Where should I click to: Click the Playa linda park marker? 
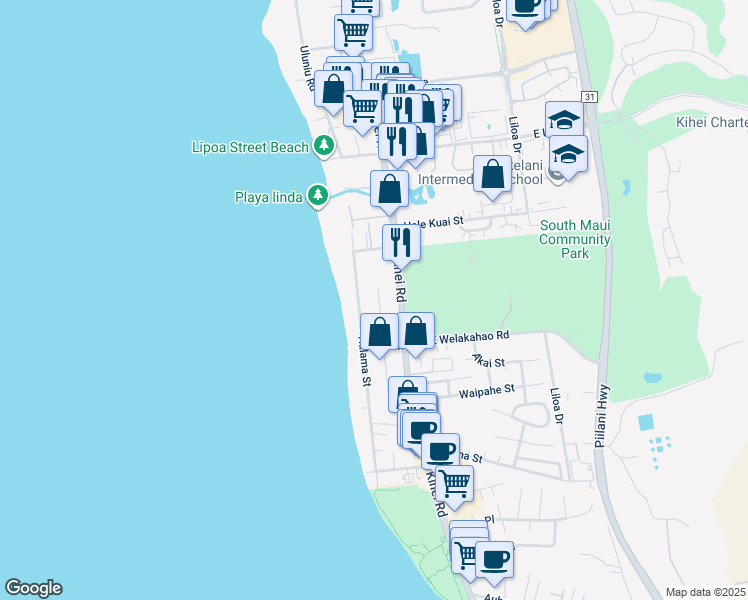pos(318,195)
